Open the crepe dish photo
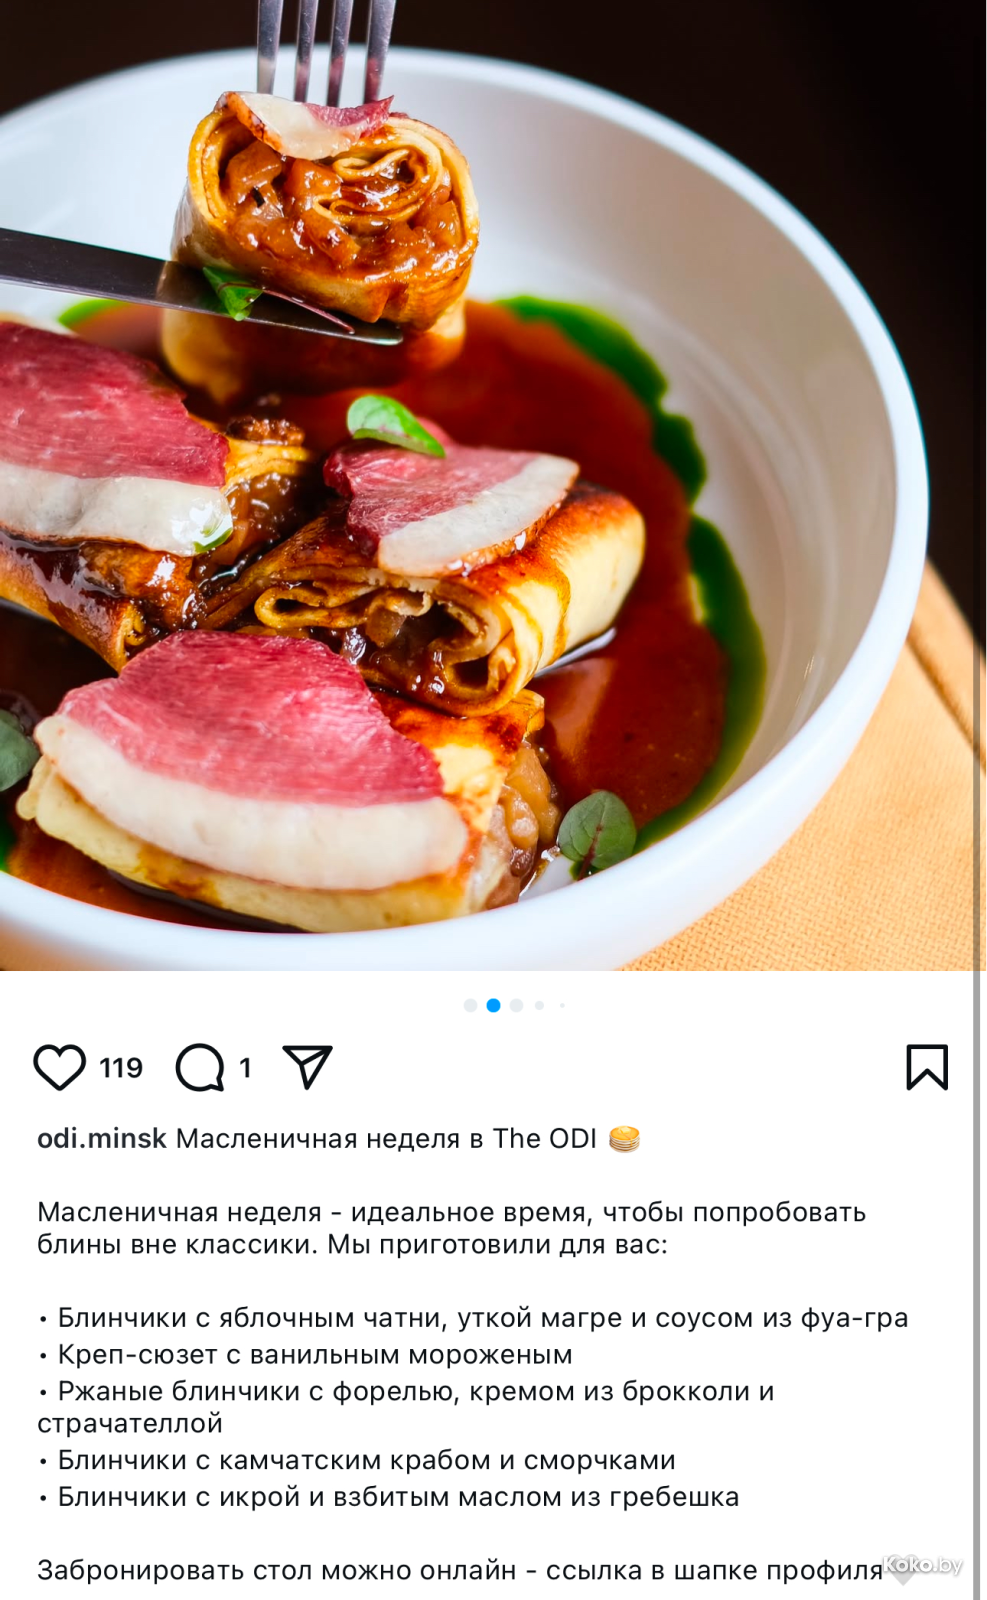Image resolution: width=987 pixels, height=1600 pixels. [x=493, y=485]
